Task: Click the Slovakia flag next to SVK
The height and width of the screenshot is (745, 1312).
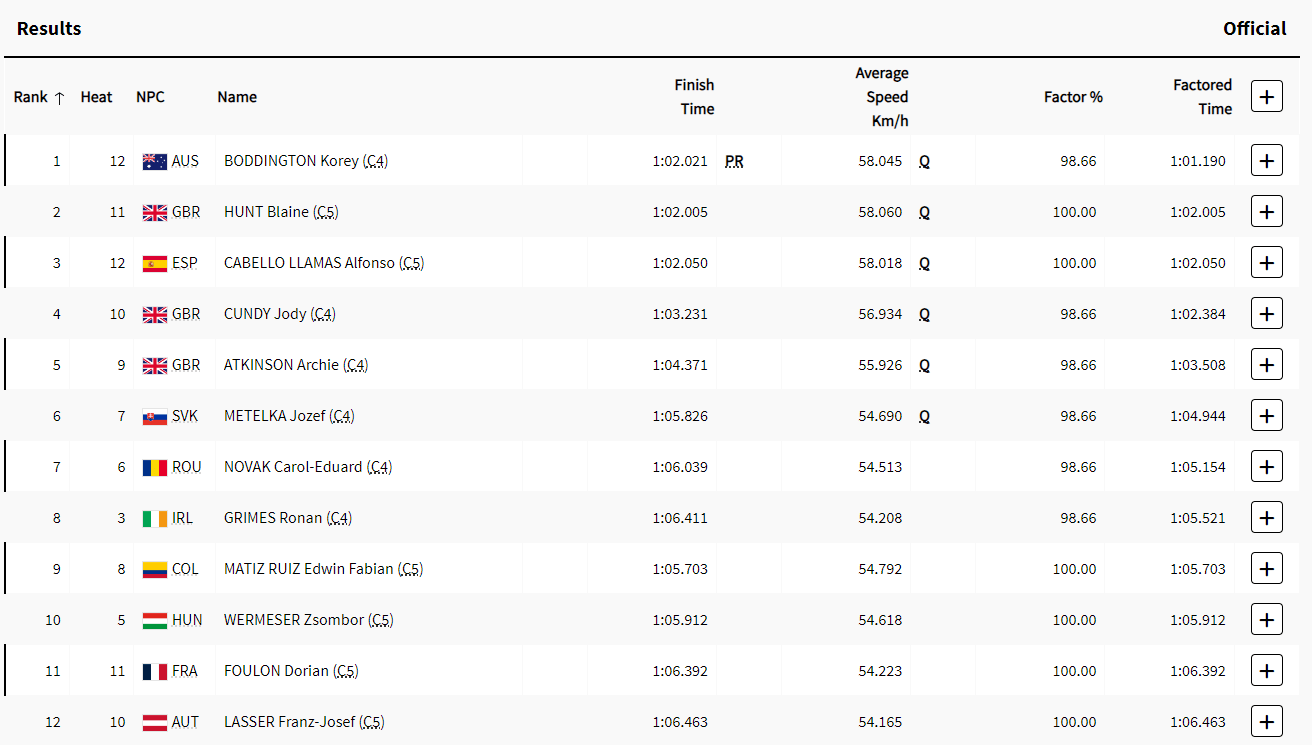Action: pos(155,416)
